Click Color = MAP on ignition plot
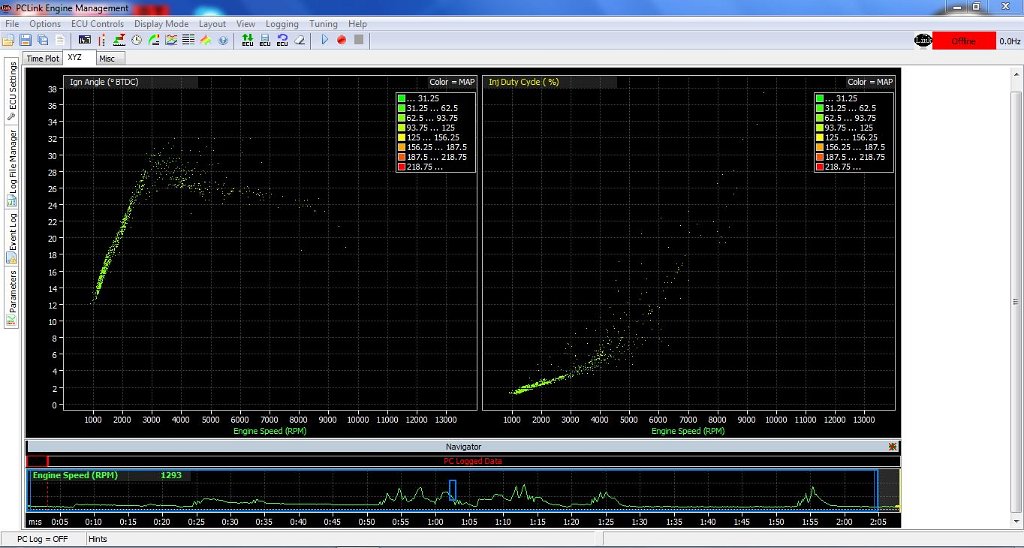1024x548 pixels. (452, 82)
